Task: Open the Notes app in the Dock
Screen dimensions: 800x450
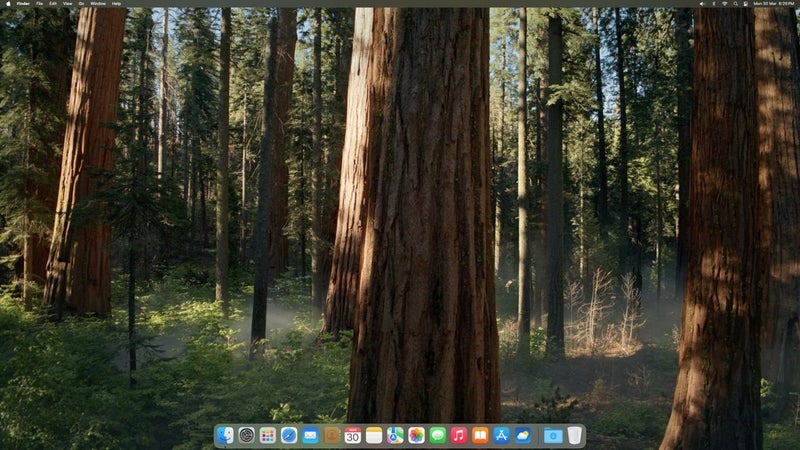Action: [374, 435]
